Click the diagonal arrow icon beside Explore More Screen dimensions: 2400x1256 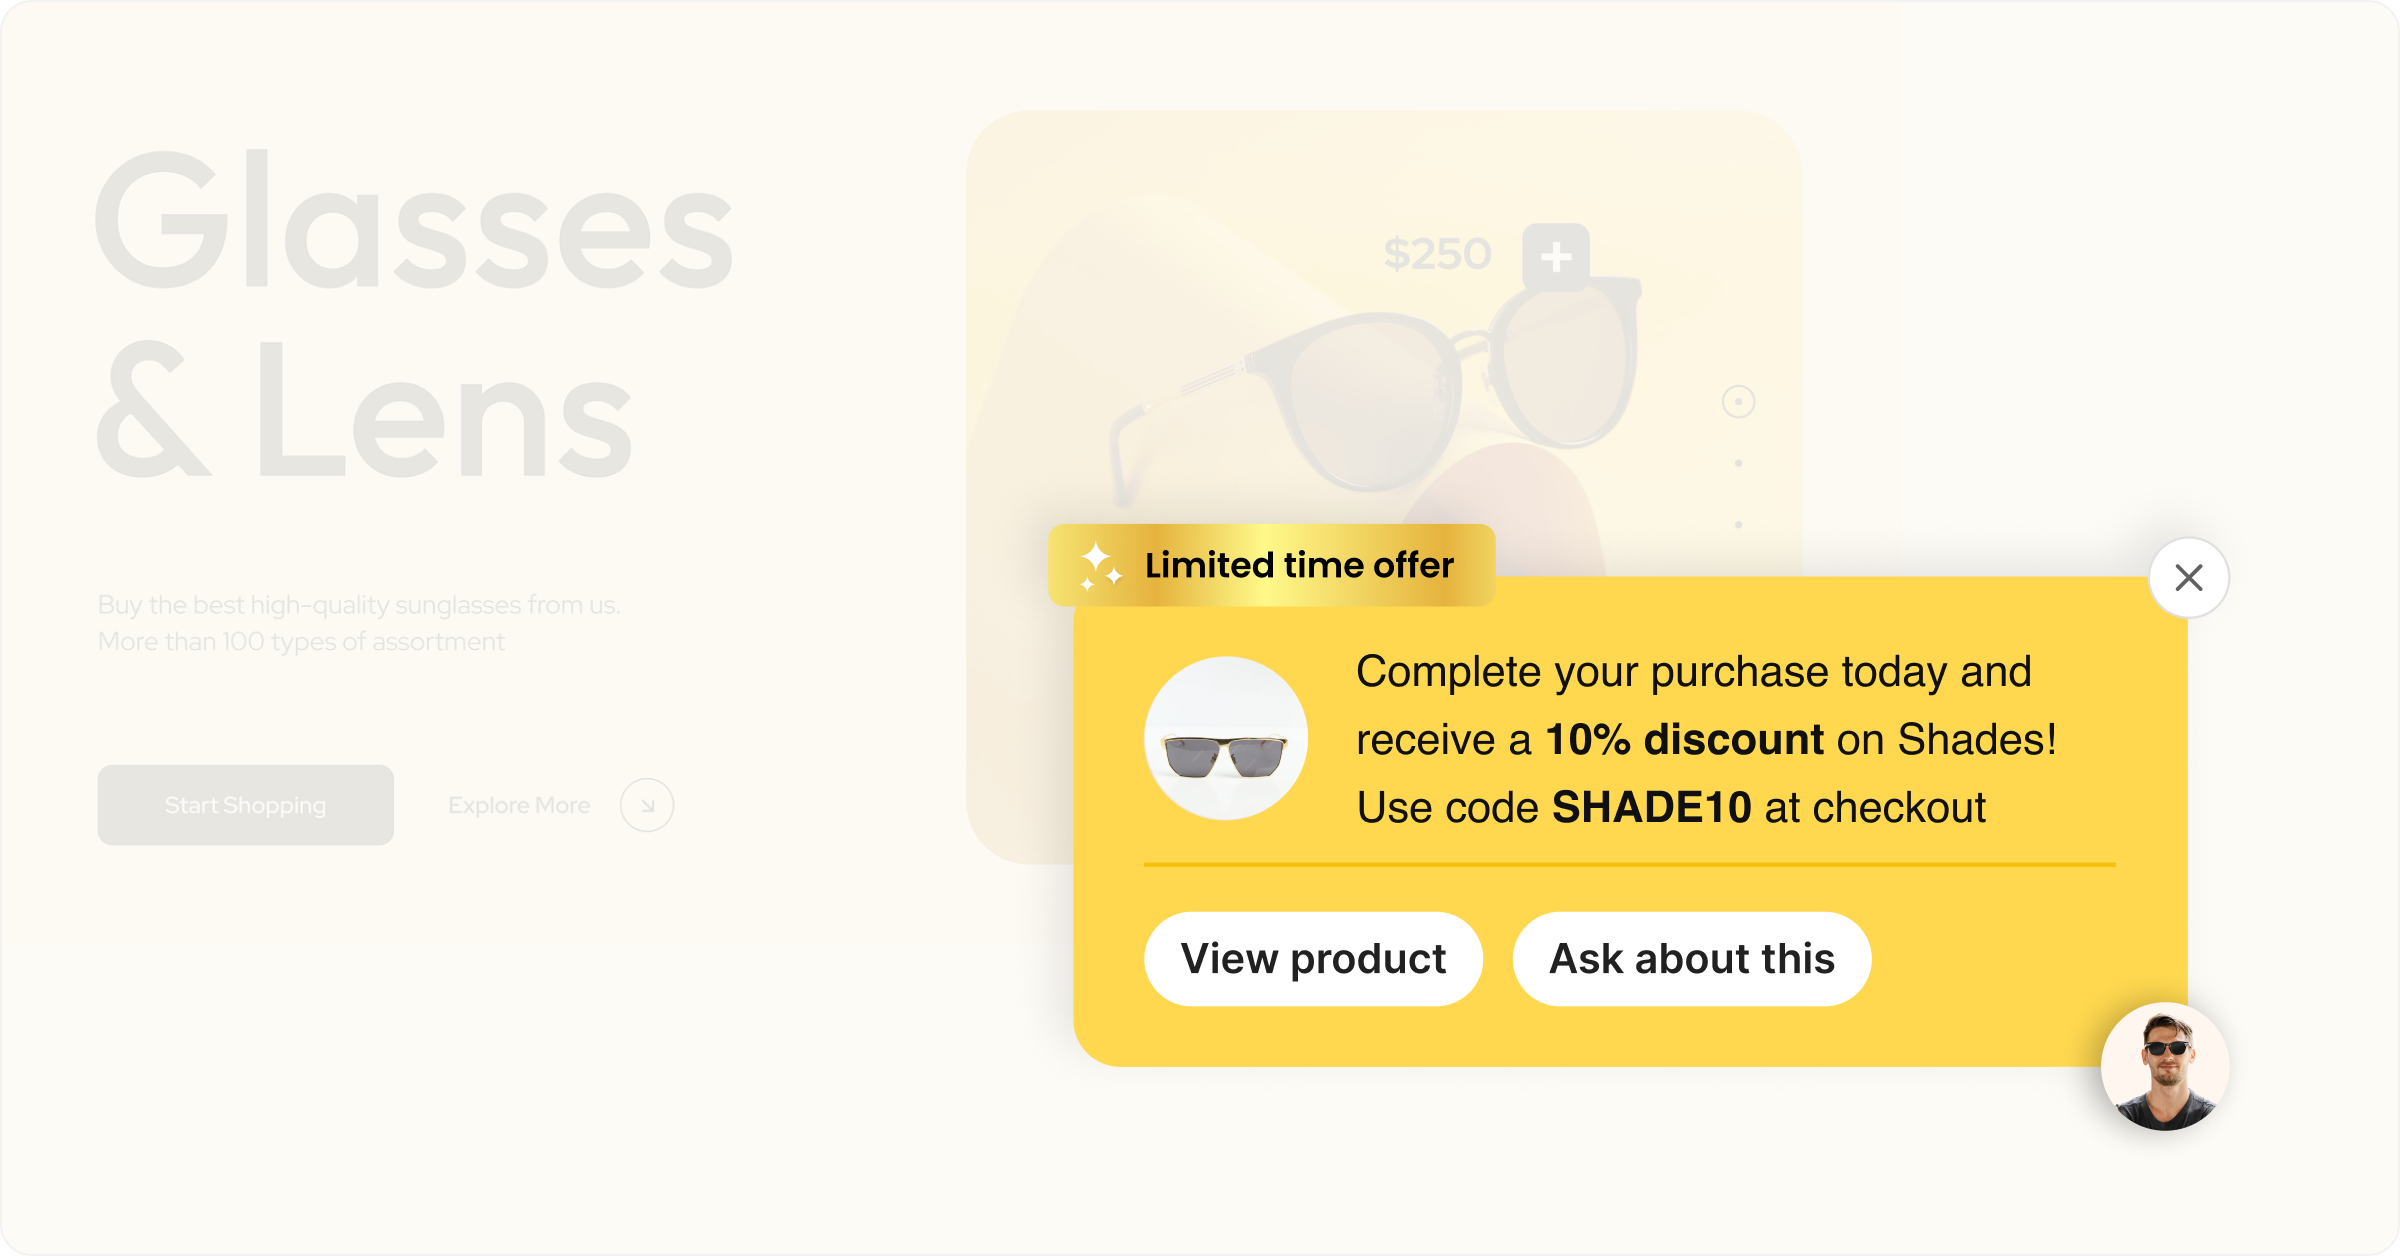[646, 805]
